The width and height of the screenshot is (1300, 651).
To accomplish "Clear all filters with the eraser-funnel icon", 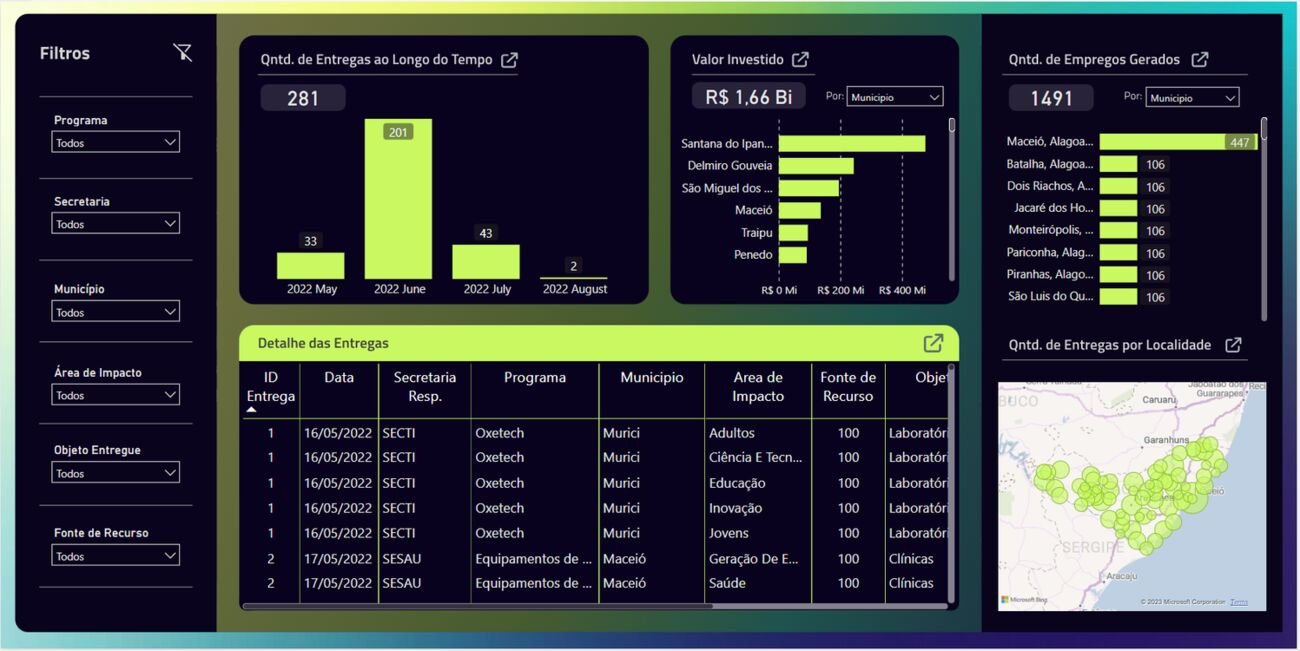I will [x=182, y=53].
